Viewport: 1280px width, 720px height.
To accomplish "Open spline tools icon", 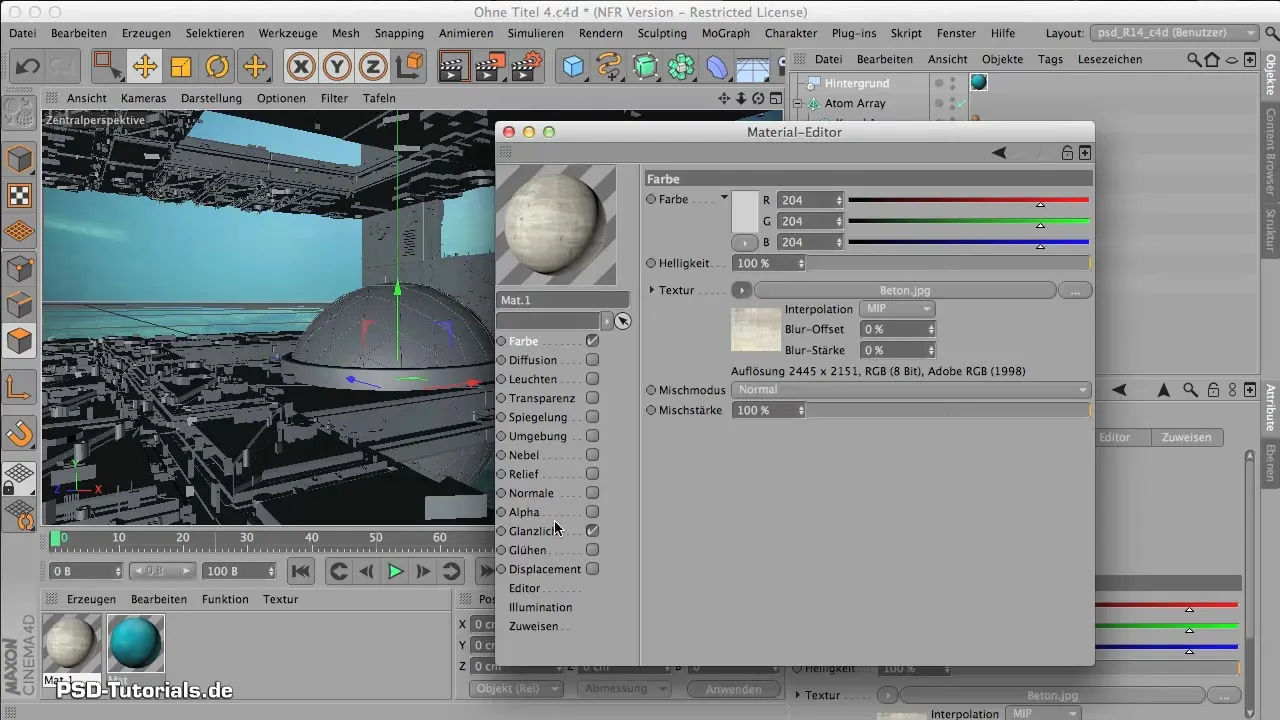I will (x=609, y=67).
